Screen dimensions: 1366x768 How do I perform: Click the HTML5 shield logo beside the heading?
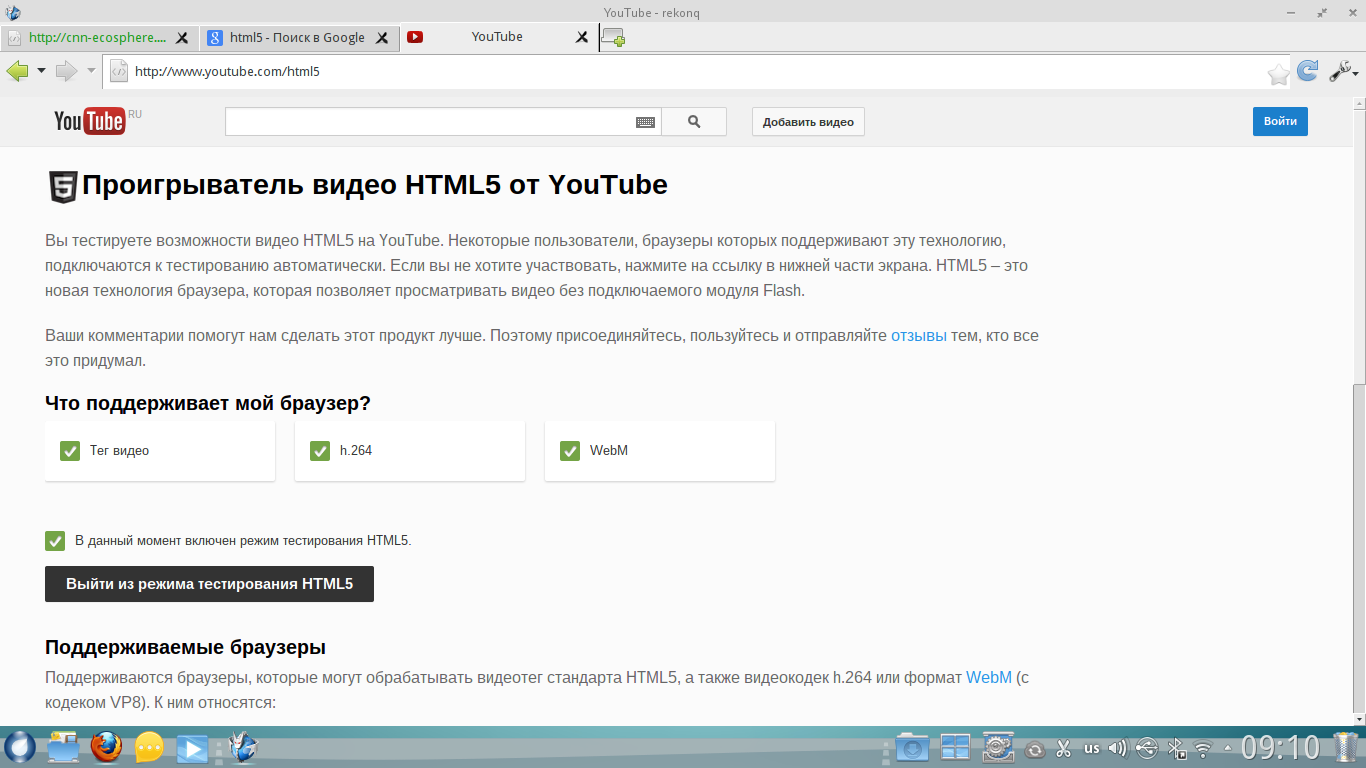63,187
